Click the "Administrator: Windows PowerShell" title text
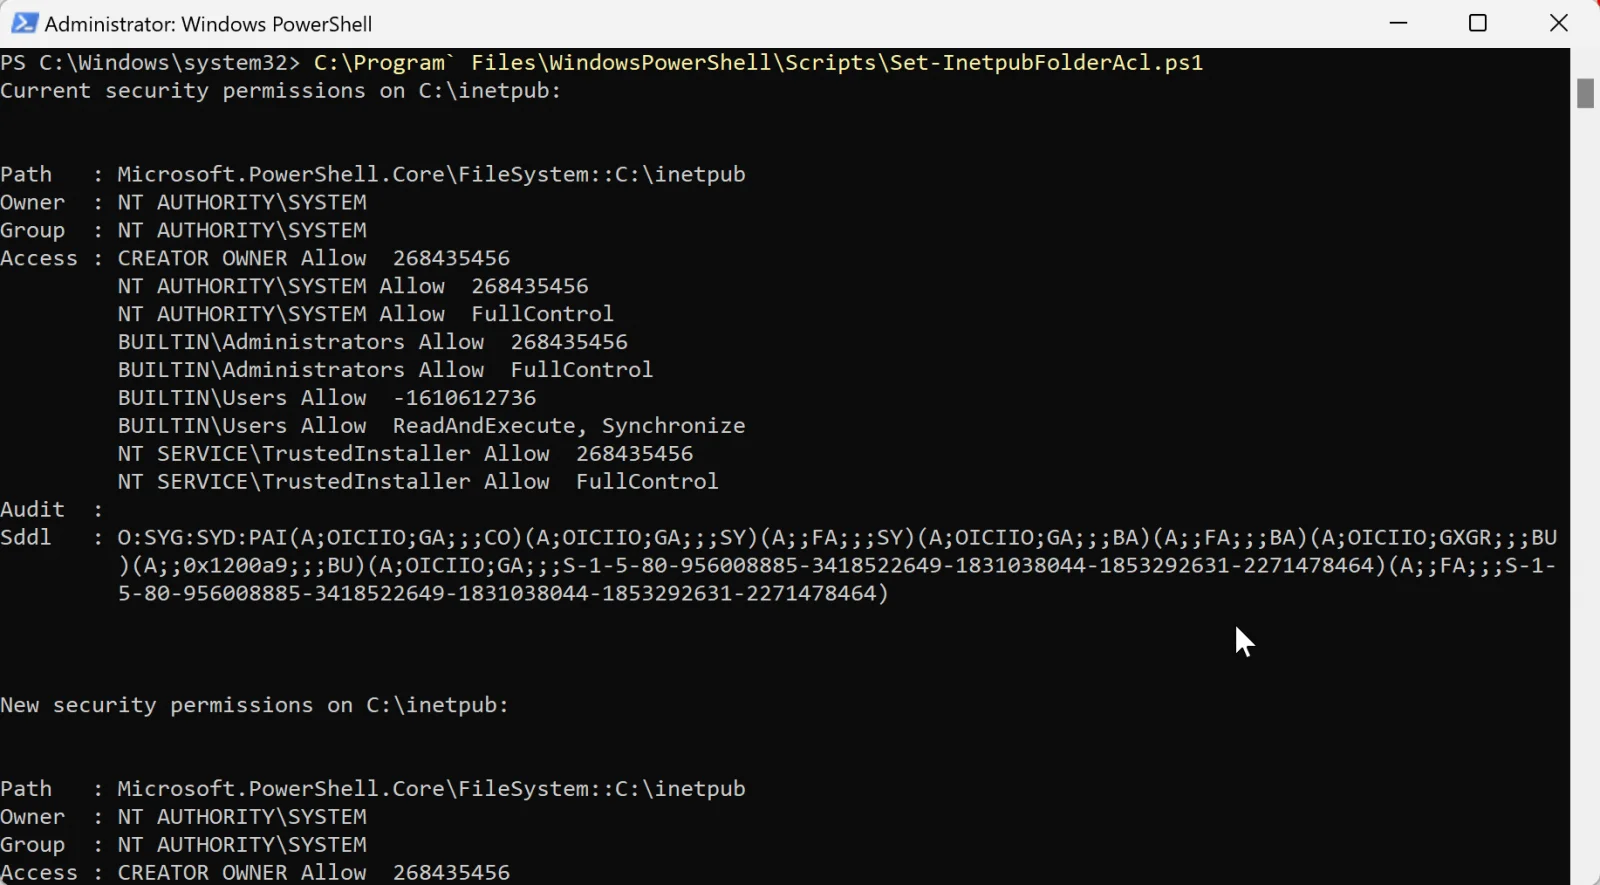This screenshot has height=885, width=1600. (208, 24)
